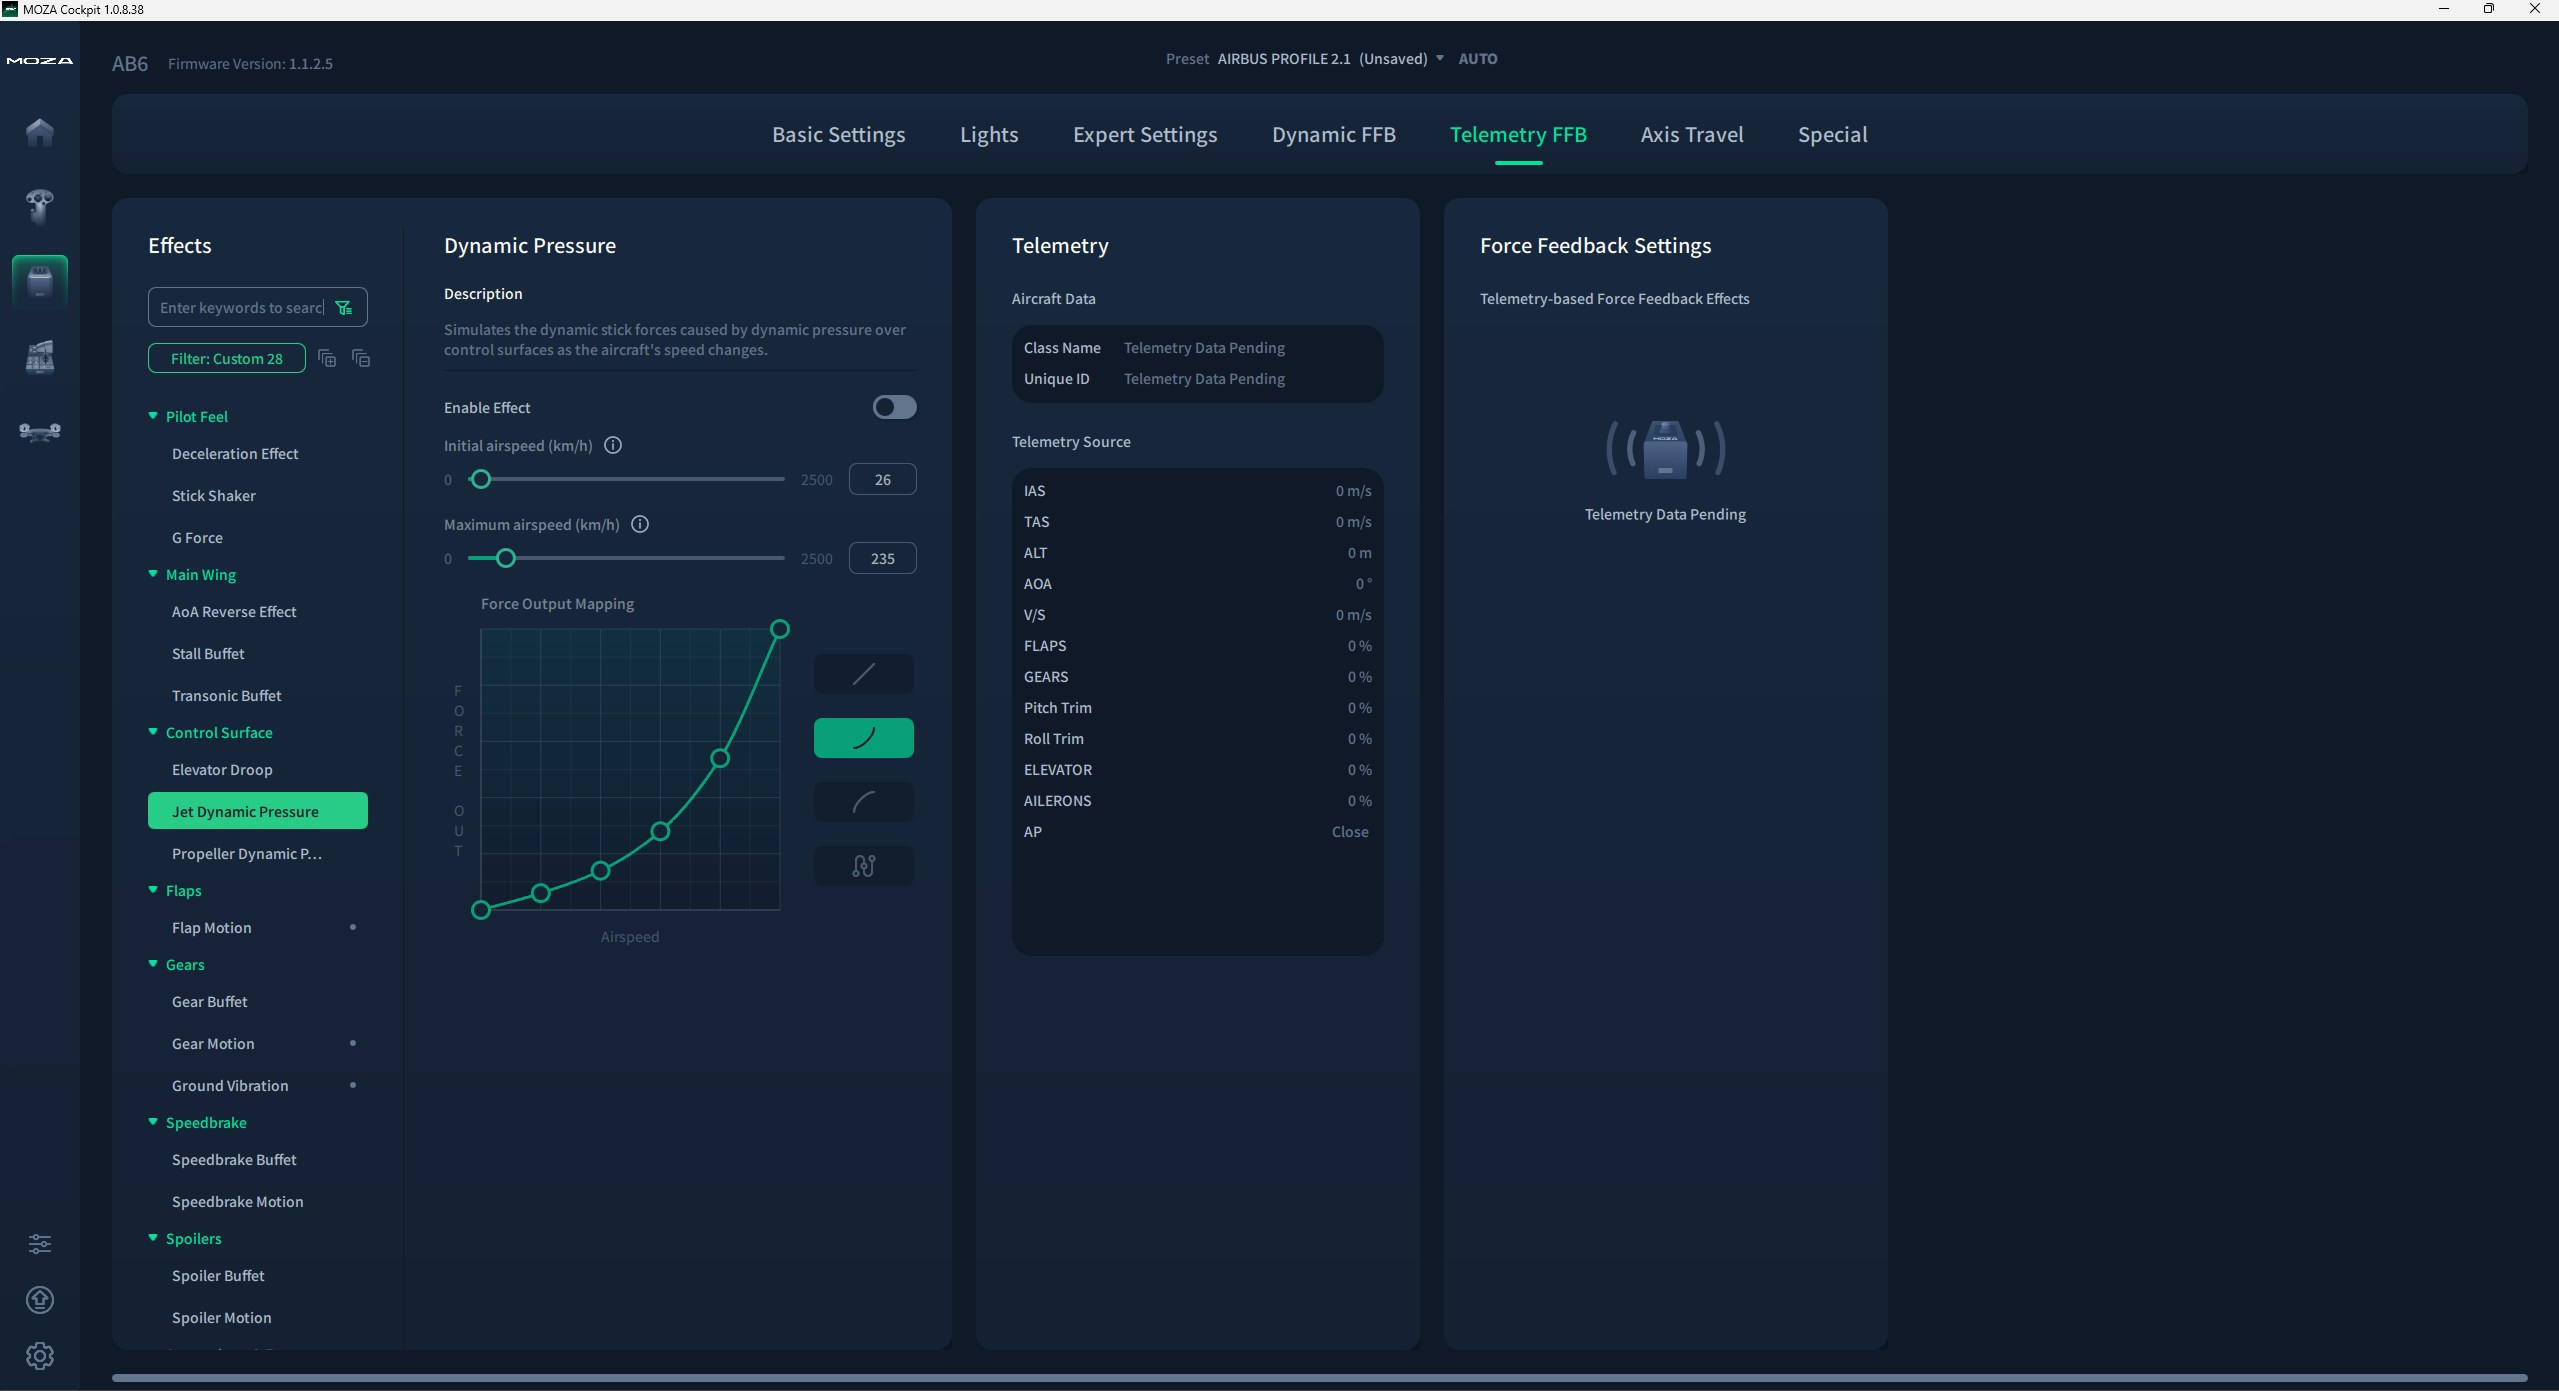2559x1391 pixels.
Task: Toggle the Enable Effect switch
Action: pyautogui.click(x=894, y=407)
